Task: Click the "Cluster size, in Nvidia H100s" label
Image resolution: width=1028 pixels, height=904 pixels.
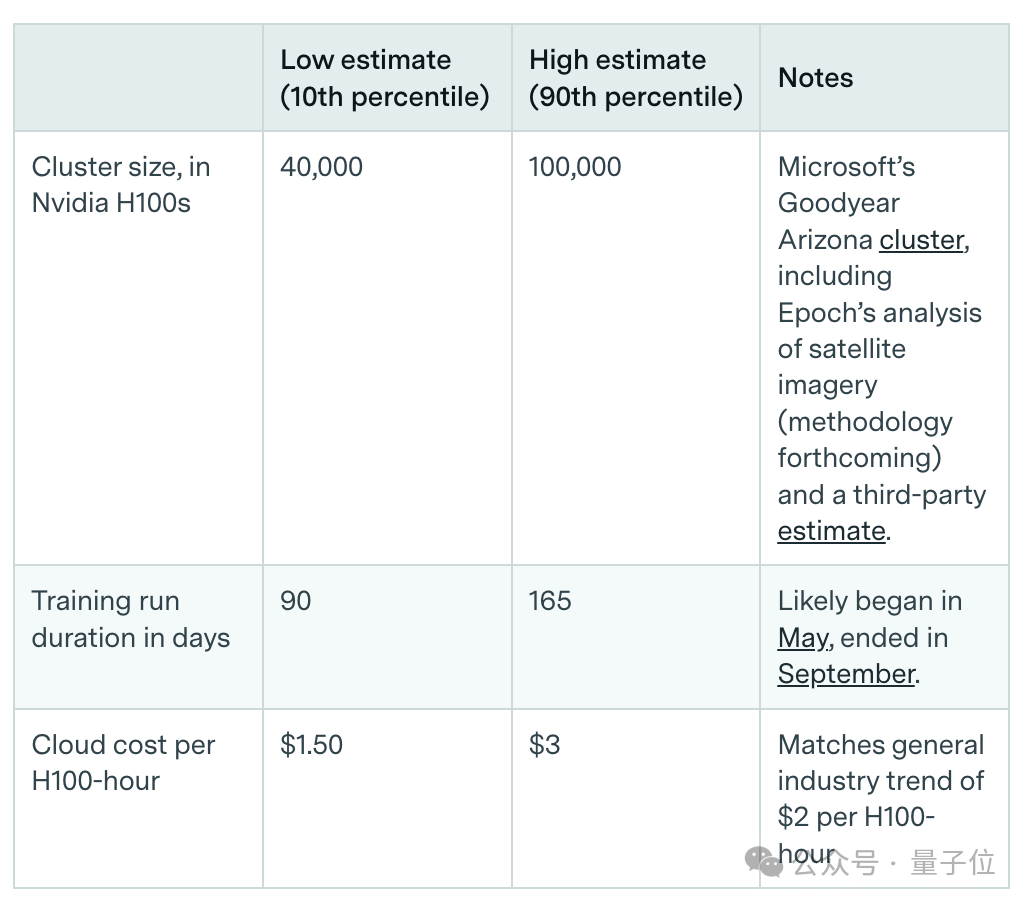Action: tap(121, 185)
